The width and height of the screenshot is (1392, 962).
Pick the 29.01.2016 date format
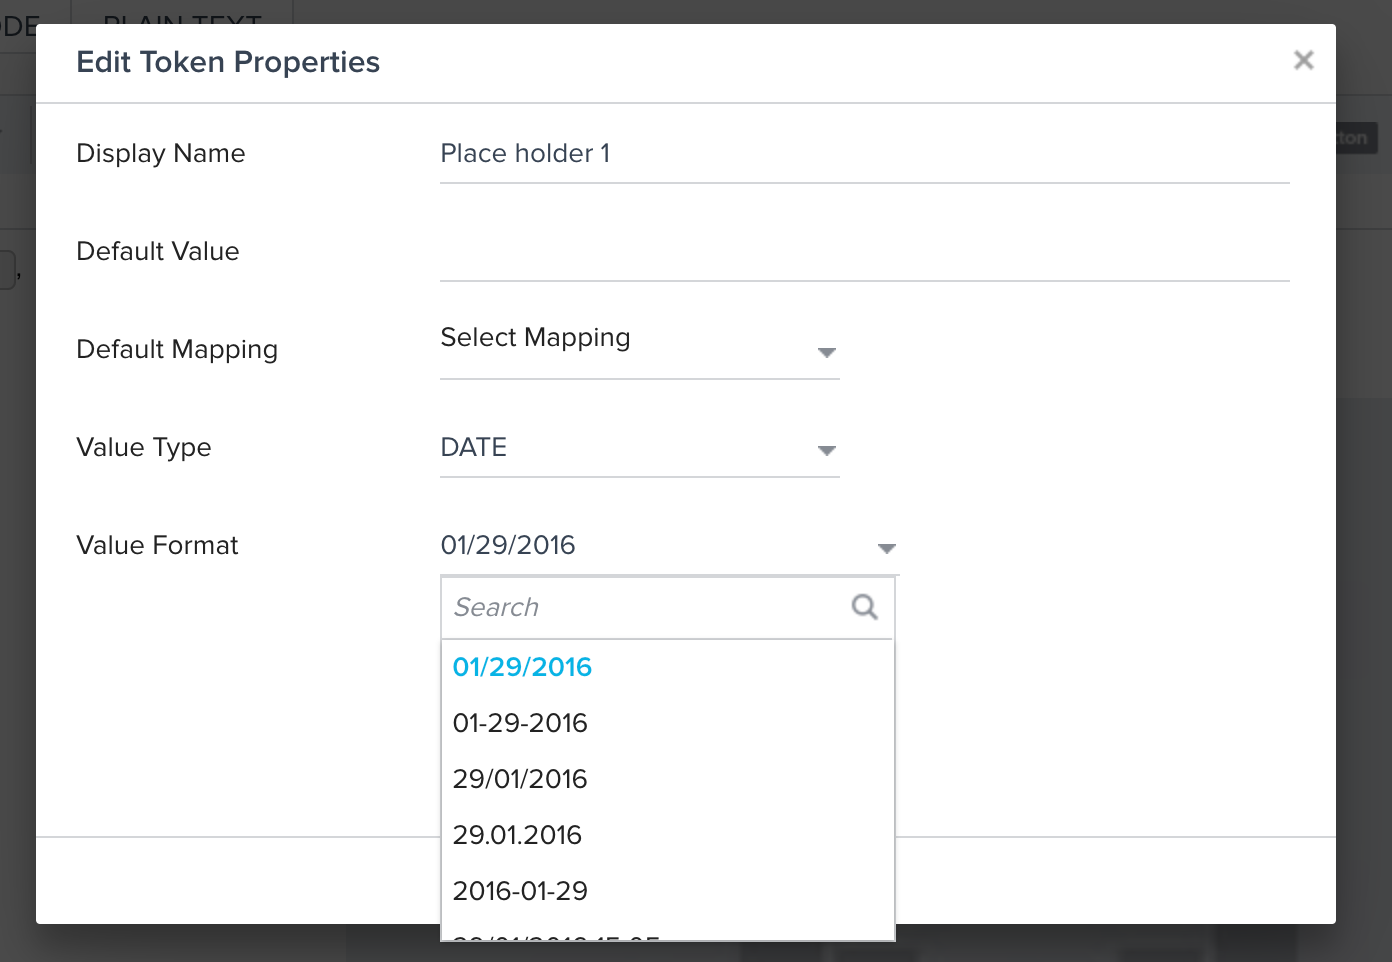click(x=667, y=835)
